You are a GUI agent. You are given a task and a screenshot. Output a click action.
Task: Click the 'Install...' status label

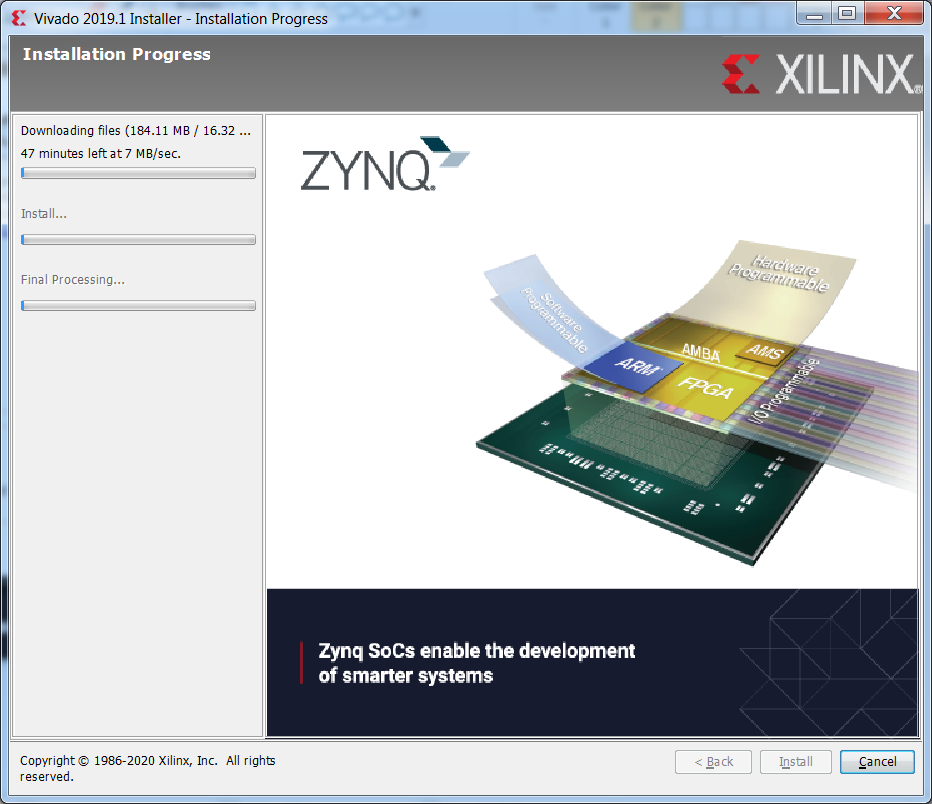(x=43, y=213)
